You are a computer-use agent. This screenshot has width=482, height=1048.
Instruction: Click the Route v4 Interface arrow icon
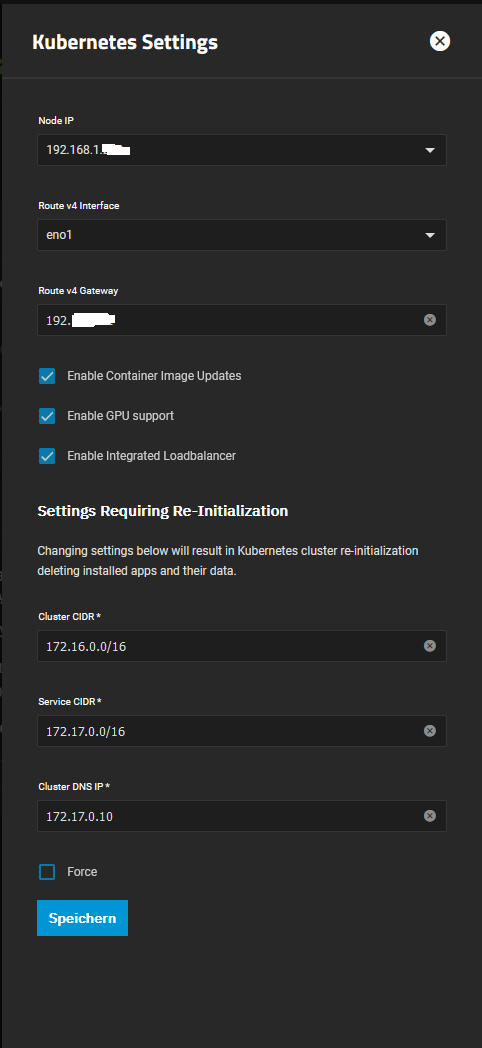pos(430,235)
